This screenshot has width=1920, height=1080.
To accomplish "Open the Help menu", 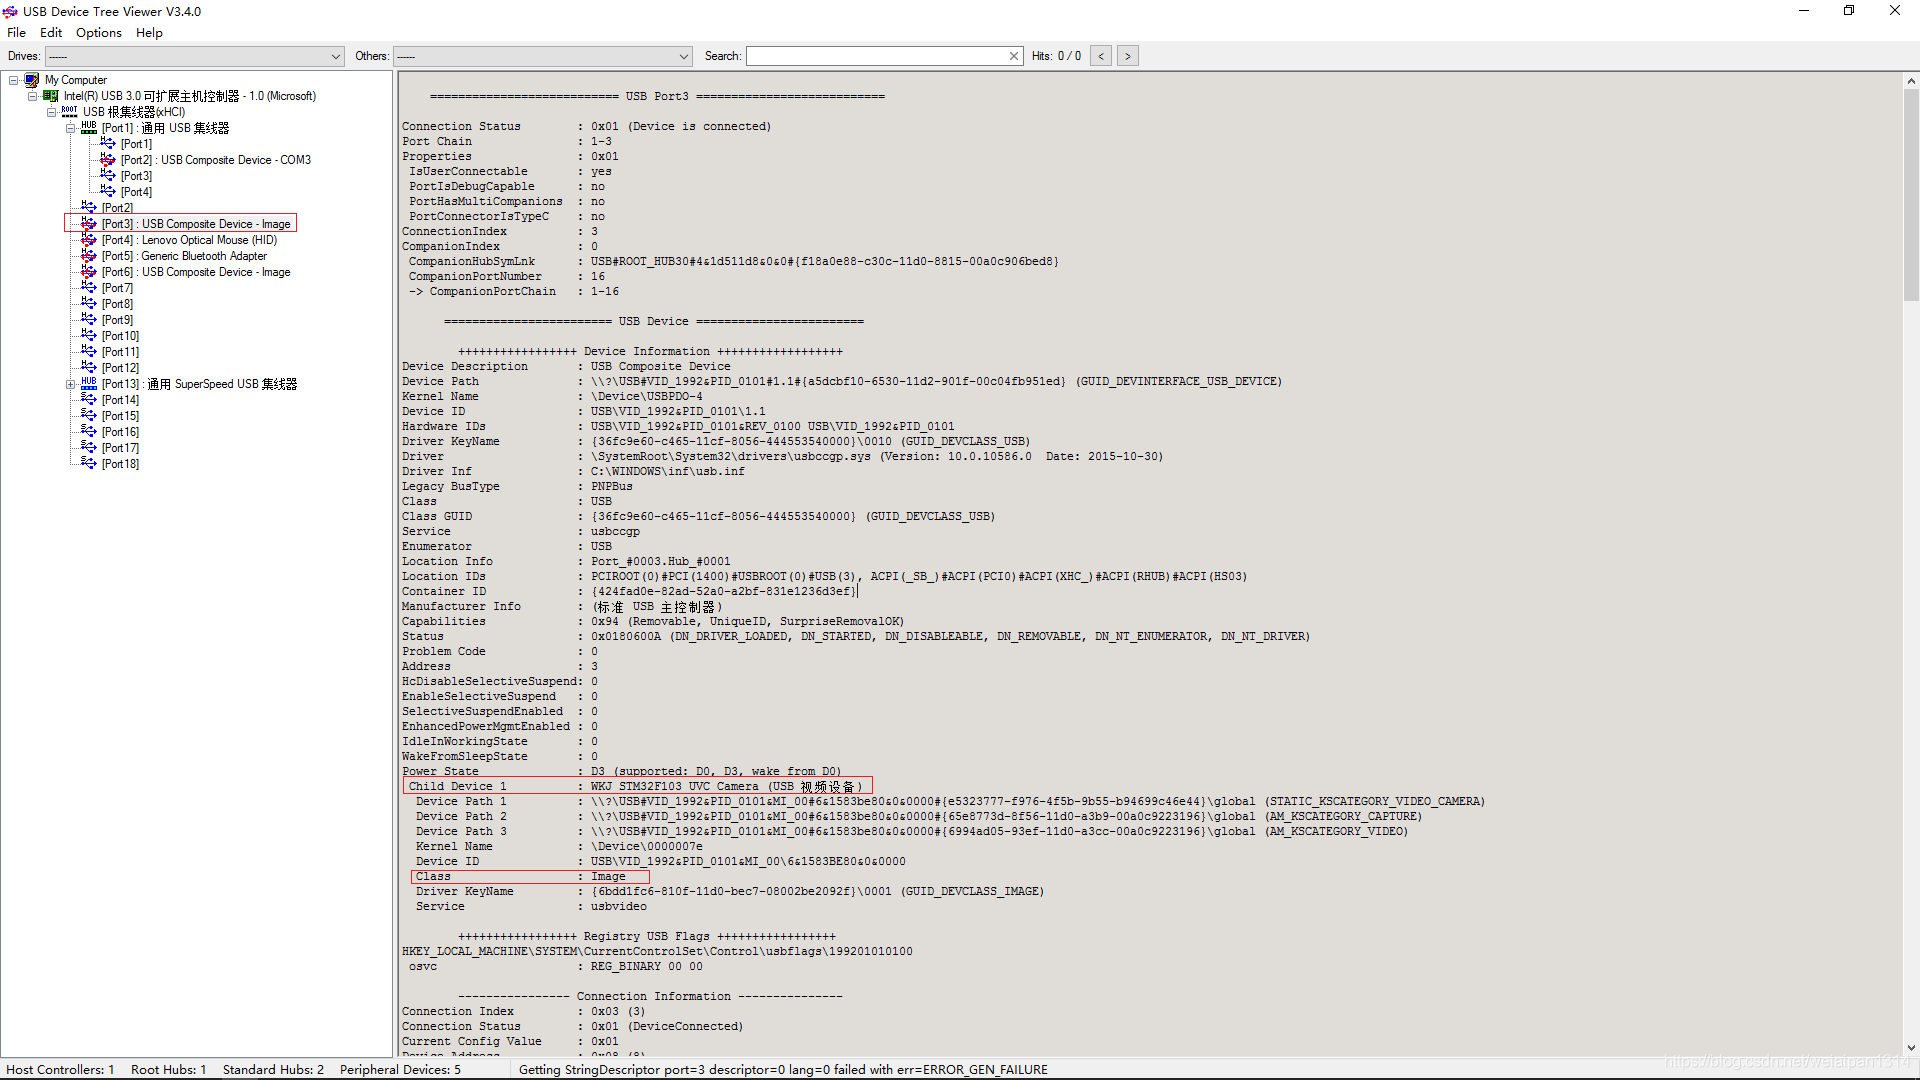I will [149, 33].
